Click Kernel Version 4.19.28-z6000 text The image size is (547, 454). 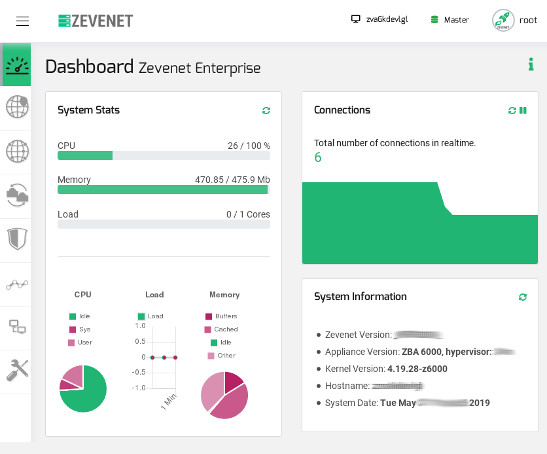[386, 369]
